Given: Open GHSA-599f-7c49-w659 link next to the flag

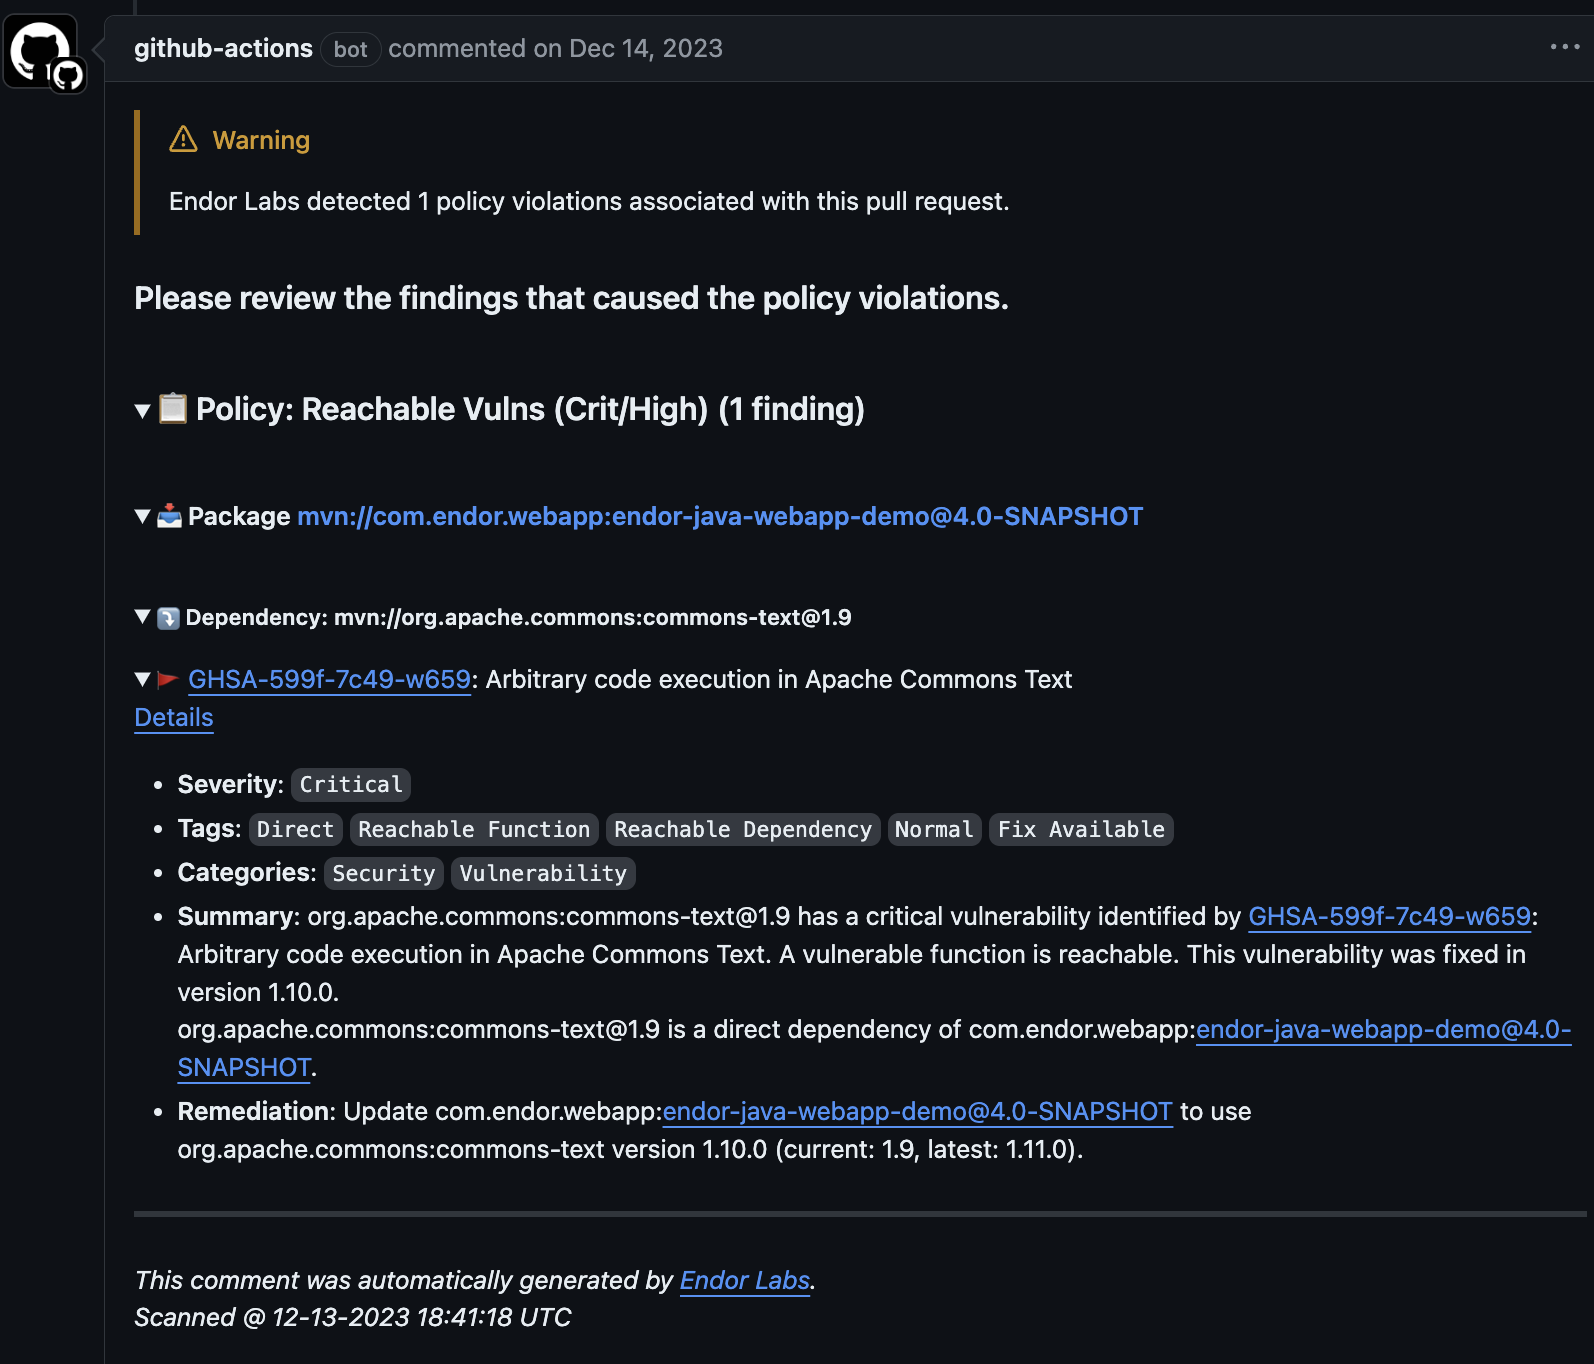Looking at the screenshot, I should (329, 679).
